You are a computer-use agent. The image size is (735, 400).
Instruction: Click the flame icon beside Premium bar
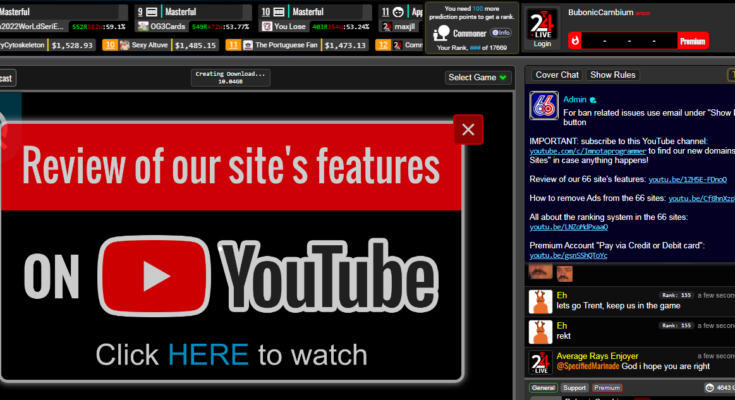(575, 41)
